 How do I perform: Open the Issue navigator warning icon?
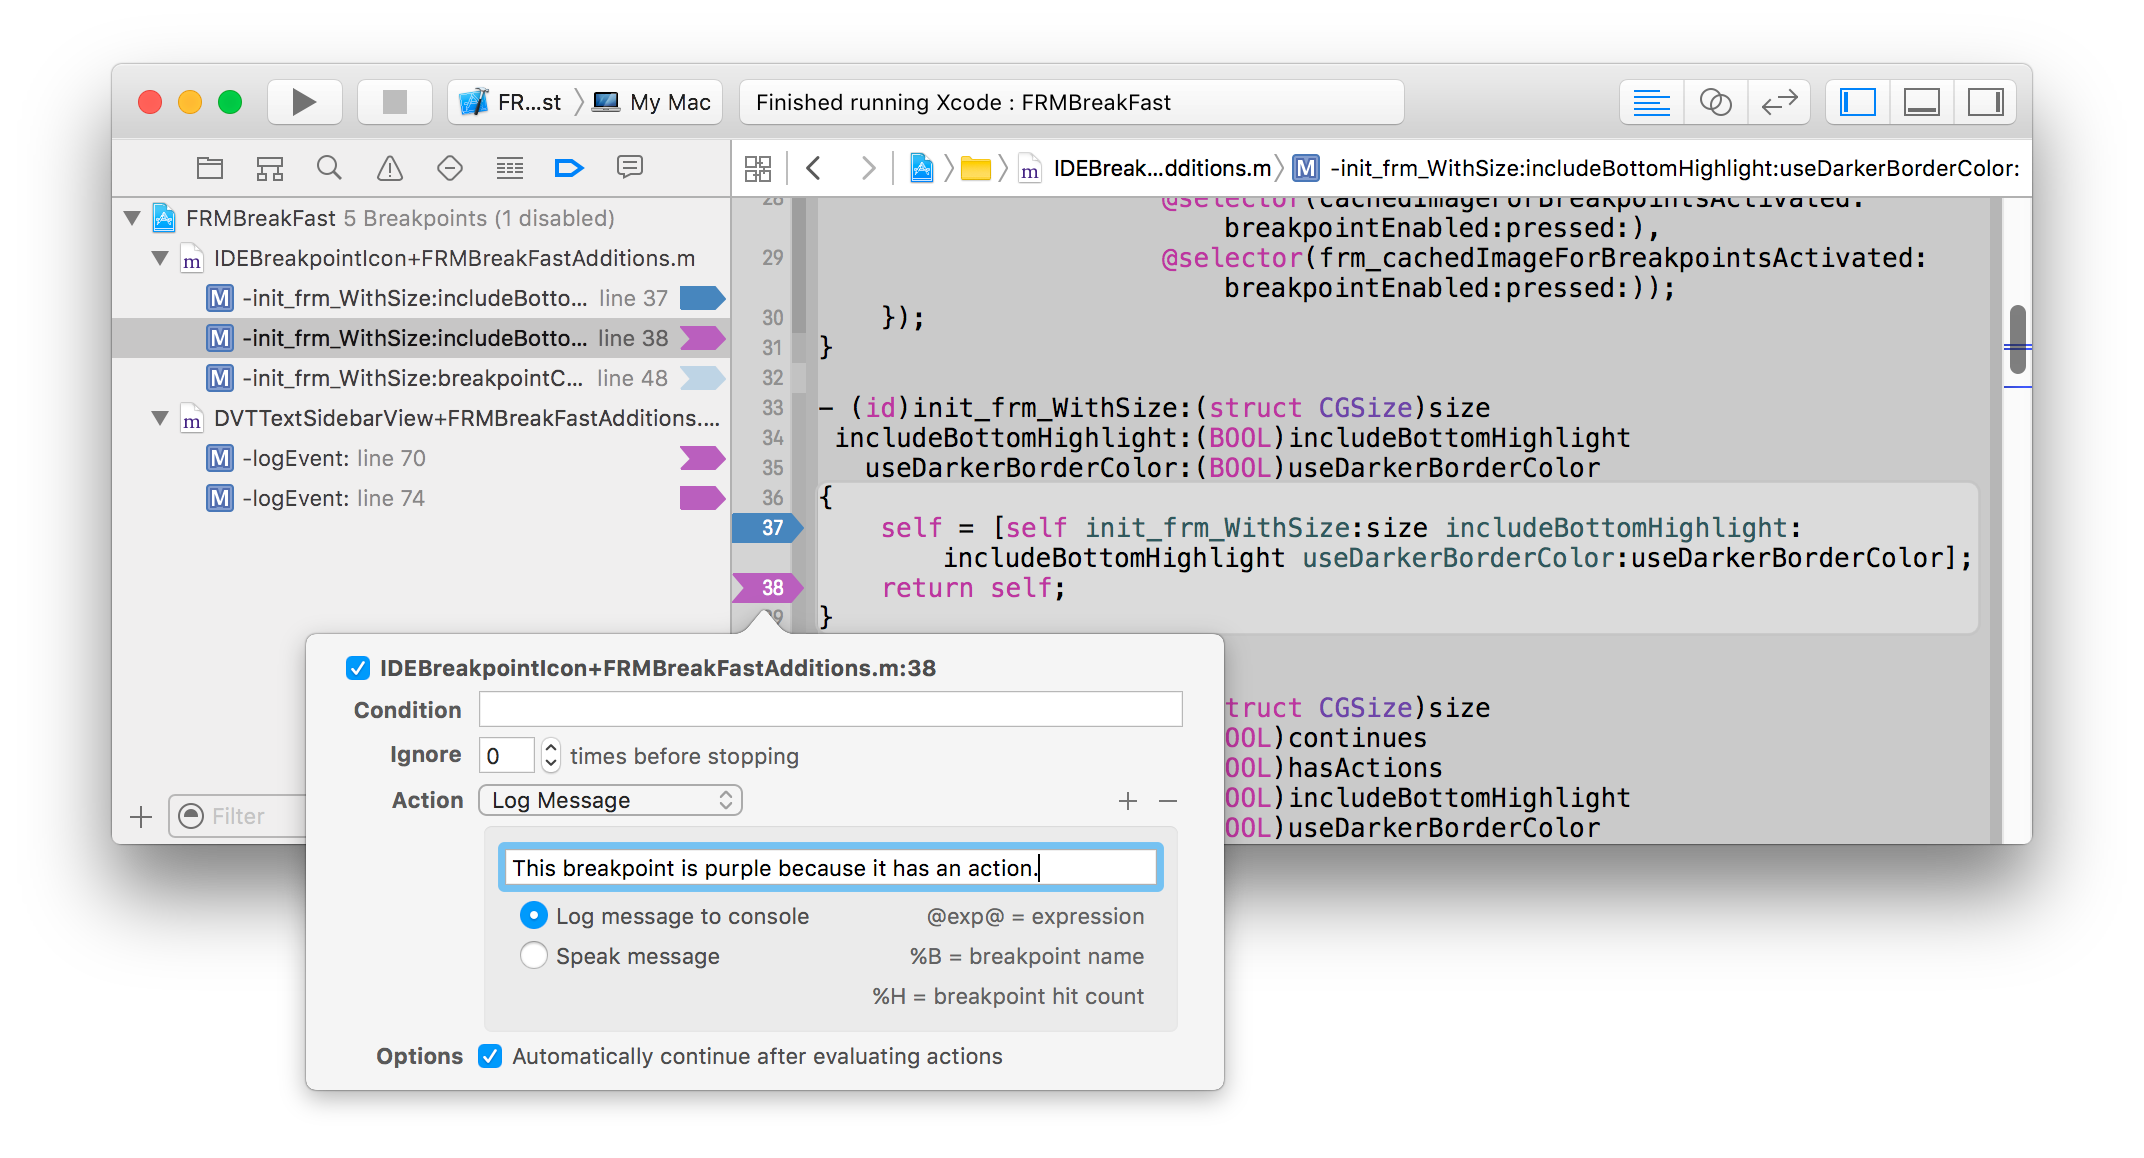(x=389, y=168)
